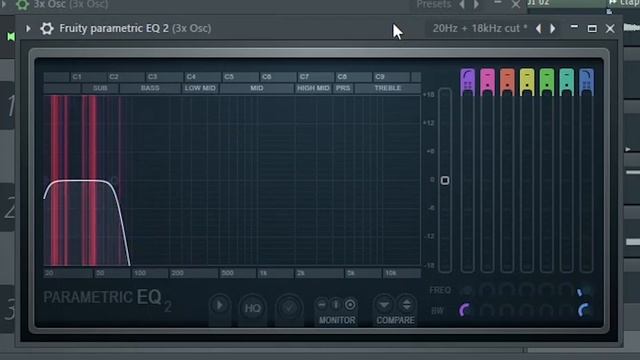This screenshot has width=640, height=360.
Task: Click the green band 5 BW knob
Action: coord(546,311)
